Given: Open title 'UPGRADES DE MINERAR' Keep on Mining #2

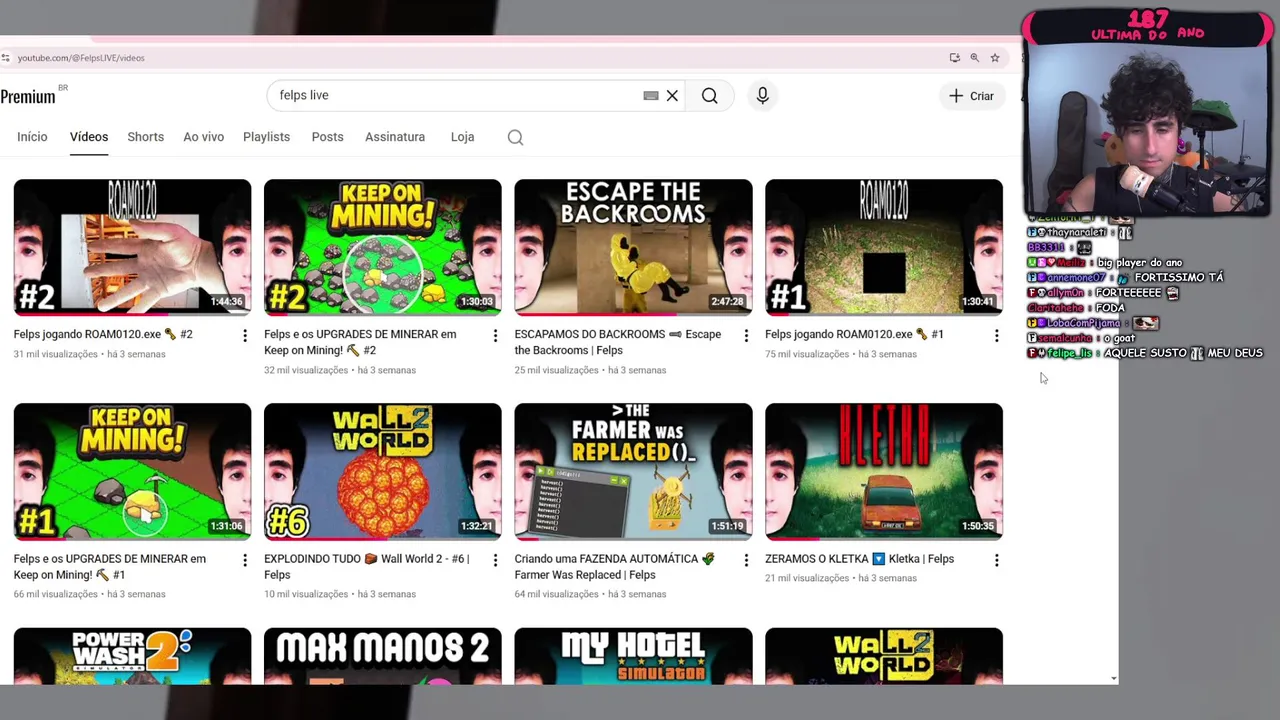Looking at the screenshot, I should pyautogui.click(x=360, y=342).
